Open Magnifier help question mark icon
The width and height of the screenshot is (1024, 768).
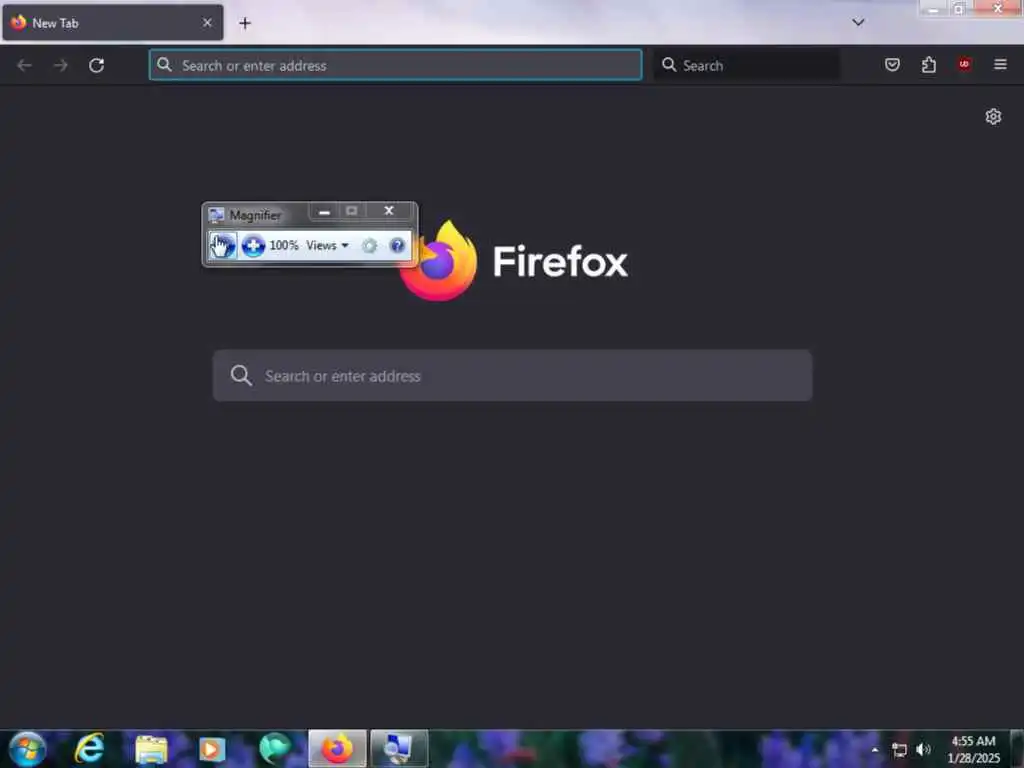(x=397, y=246)
